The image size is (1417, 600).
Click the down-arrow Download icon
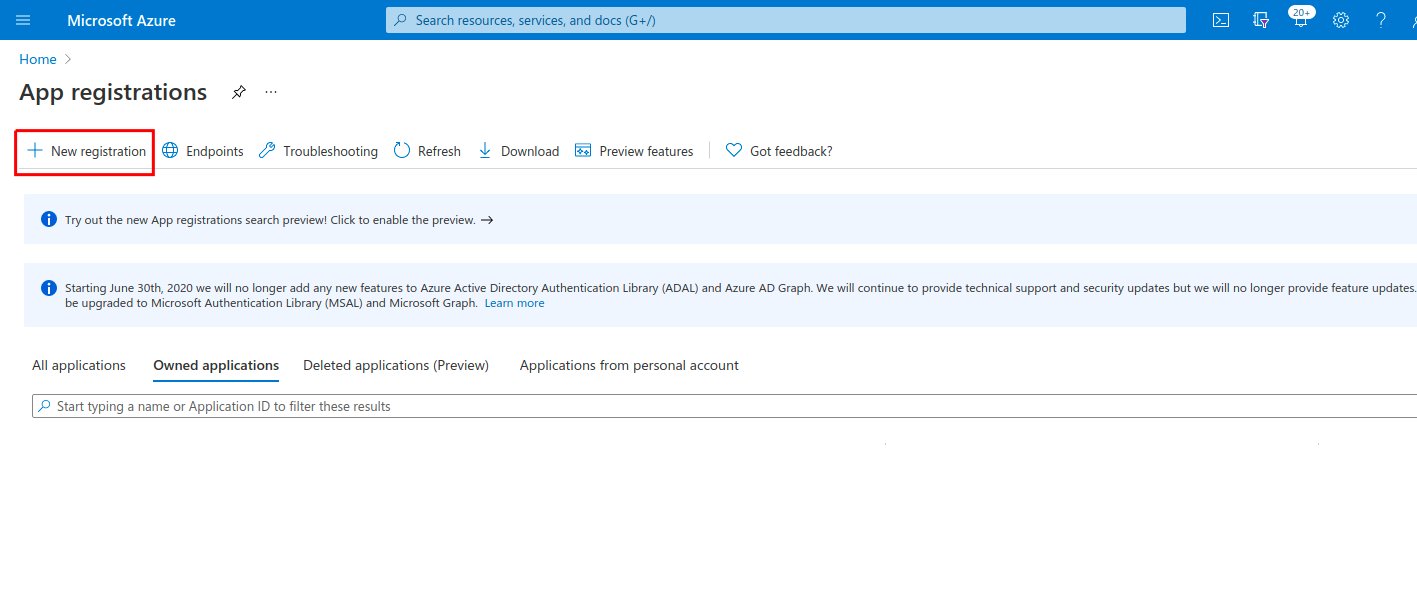coord(485,150)
